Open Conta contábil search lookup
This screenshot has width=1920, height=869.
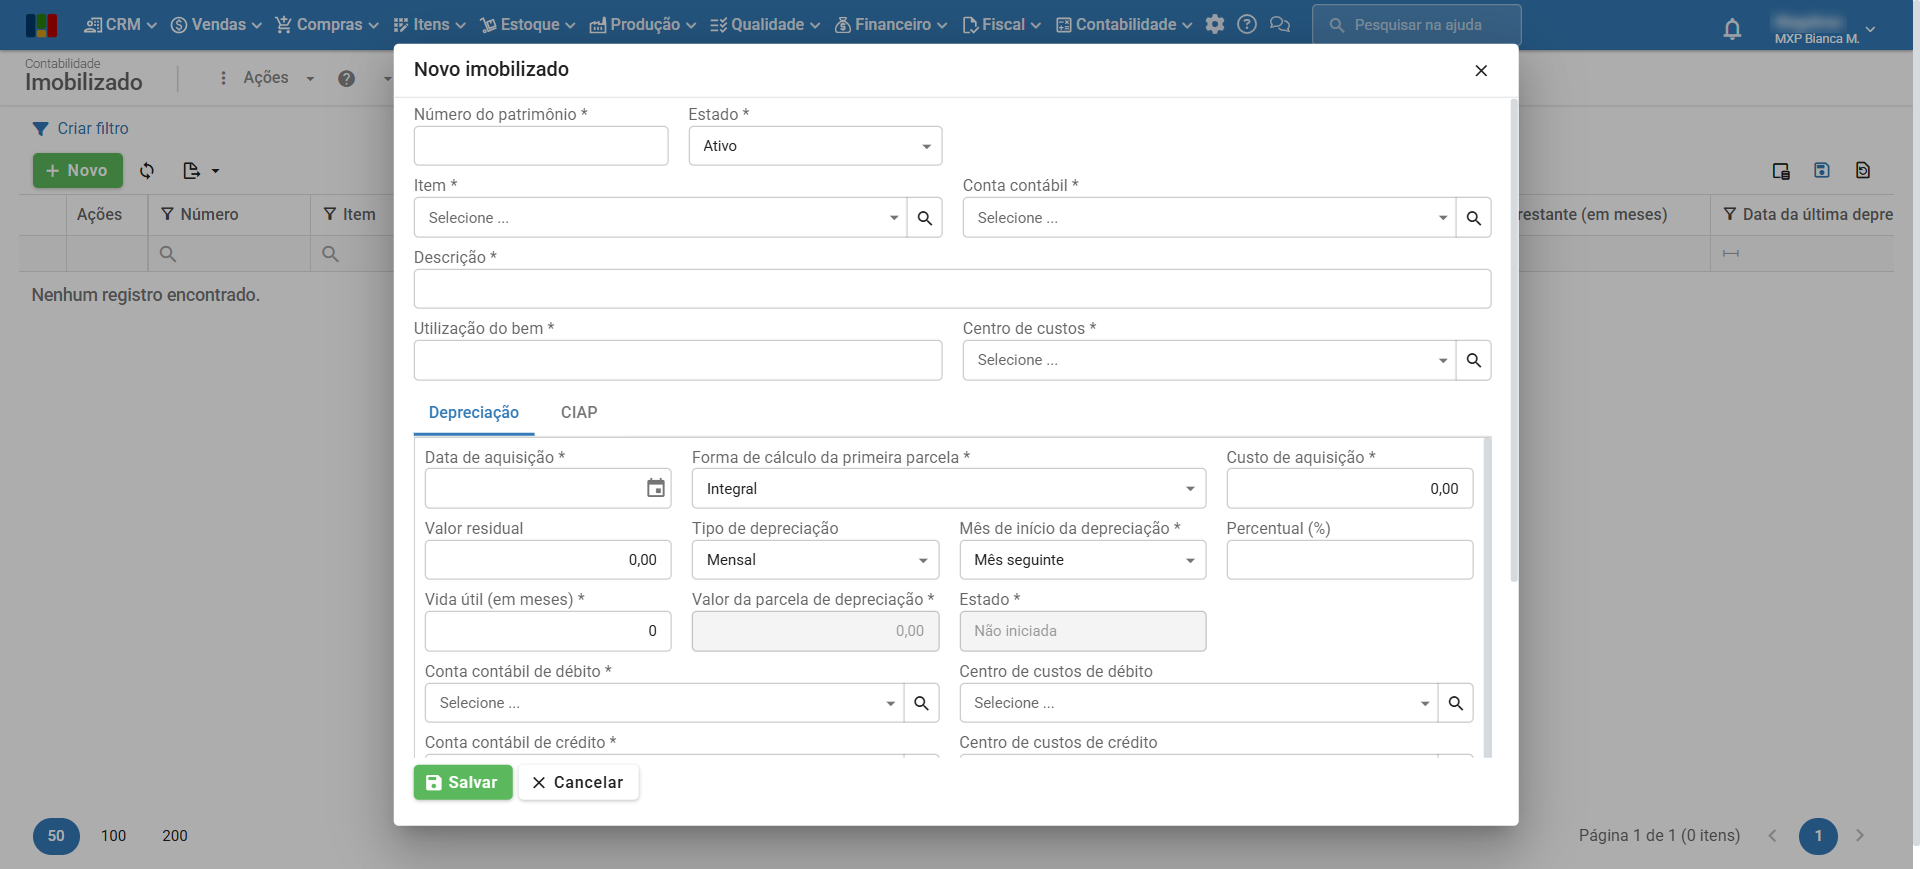click(x=1473, y=218)
